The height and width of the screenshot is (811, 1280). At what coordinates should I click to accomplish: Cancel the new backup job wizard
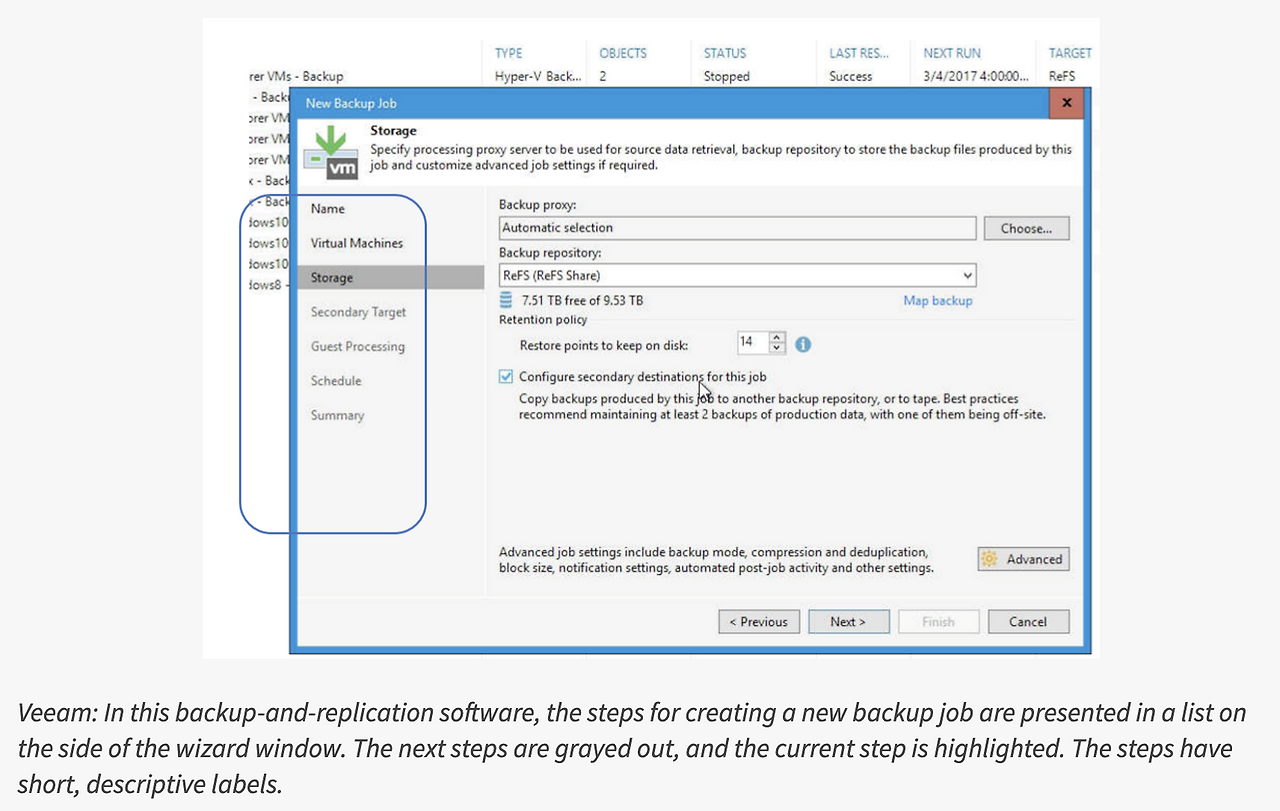(1028, 622)
